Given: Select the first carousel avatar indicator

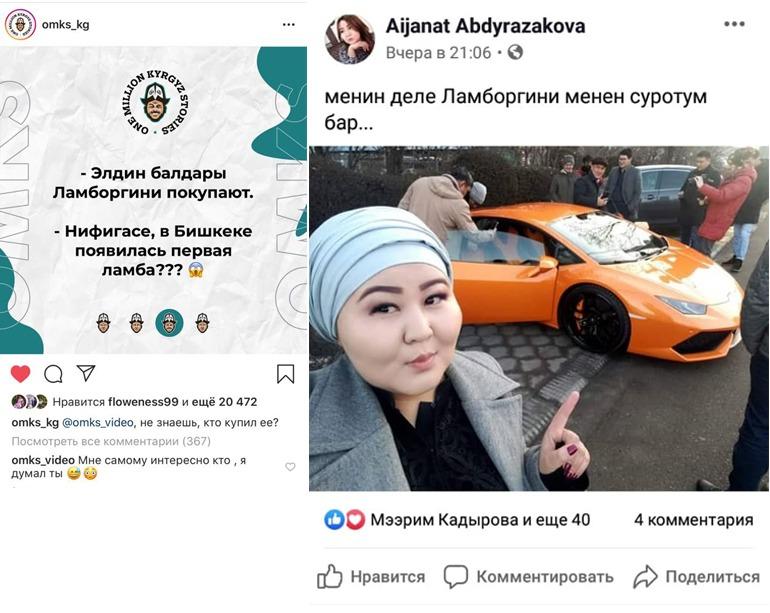Looking at the screenshot, I should (x=103, y=323).
